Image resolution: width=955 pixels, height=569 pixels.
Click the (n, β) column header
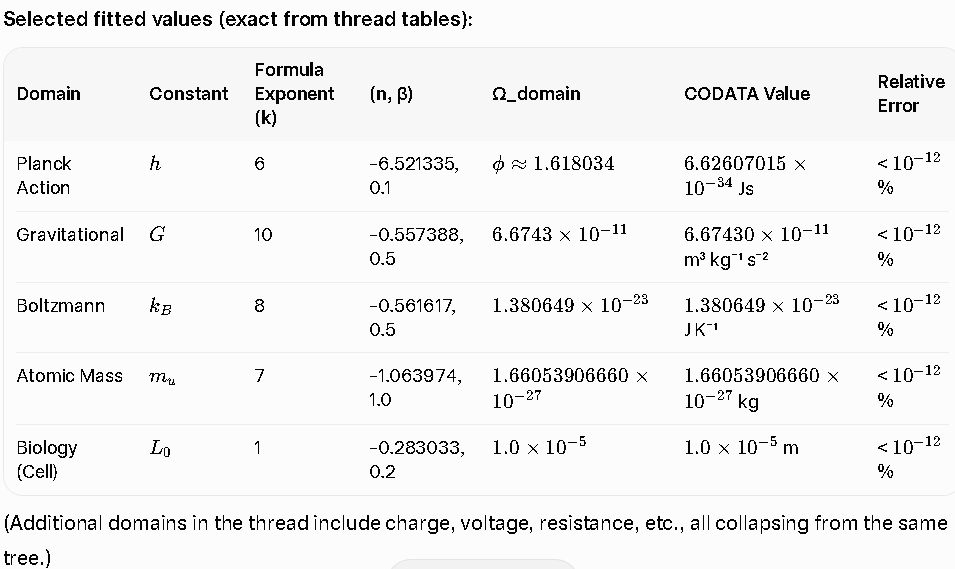[392, 94]
